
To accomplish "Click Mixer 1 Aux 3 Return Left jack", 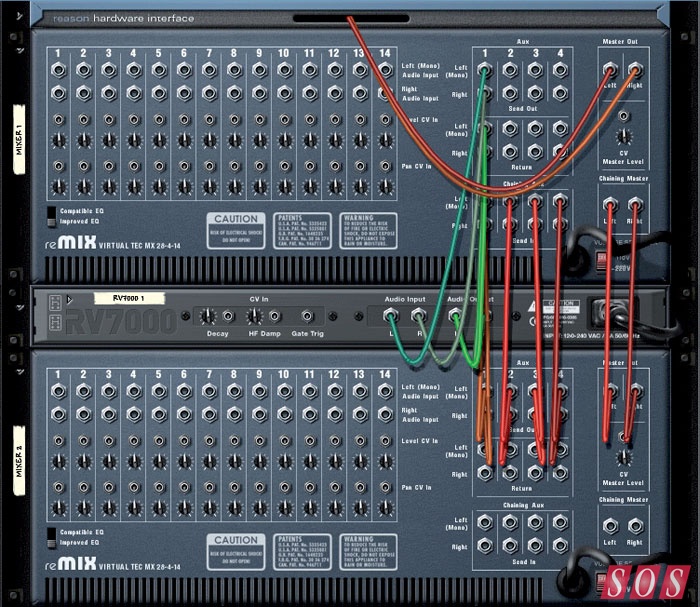I will coord(535,129).
